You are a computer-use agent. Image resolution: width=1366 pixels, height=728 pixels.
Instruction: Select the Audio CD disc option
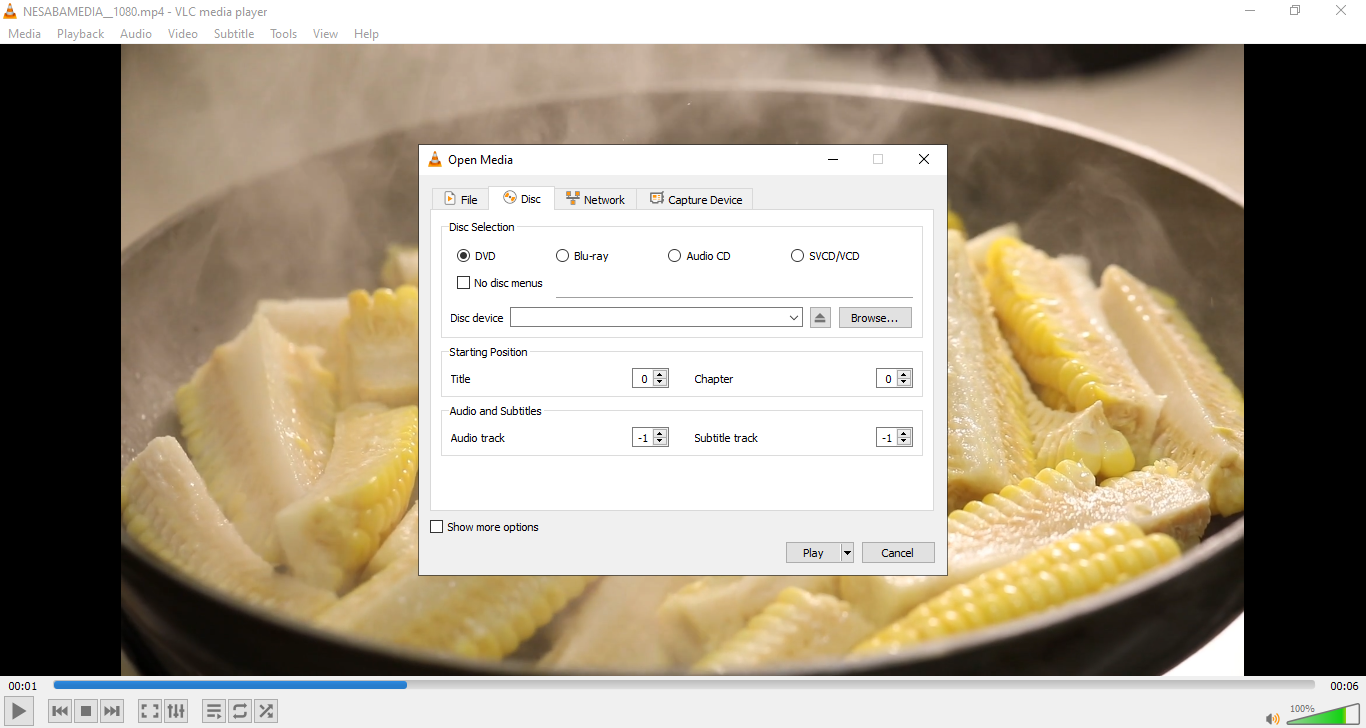675,256
